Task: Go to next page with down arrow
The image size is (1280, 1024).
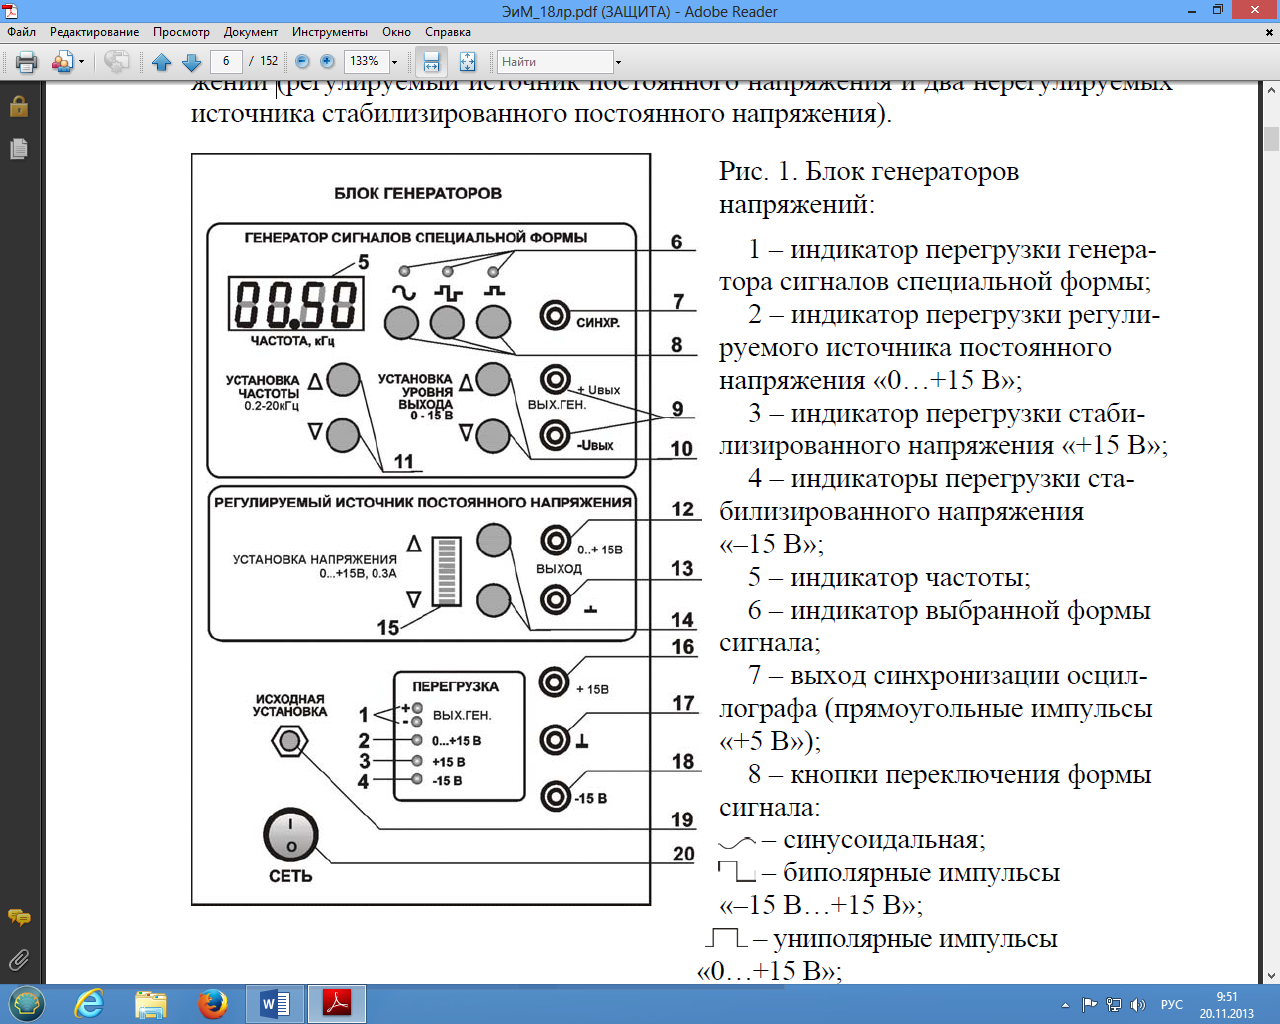Action: click(x=192, y=62)
